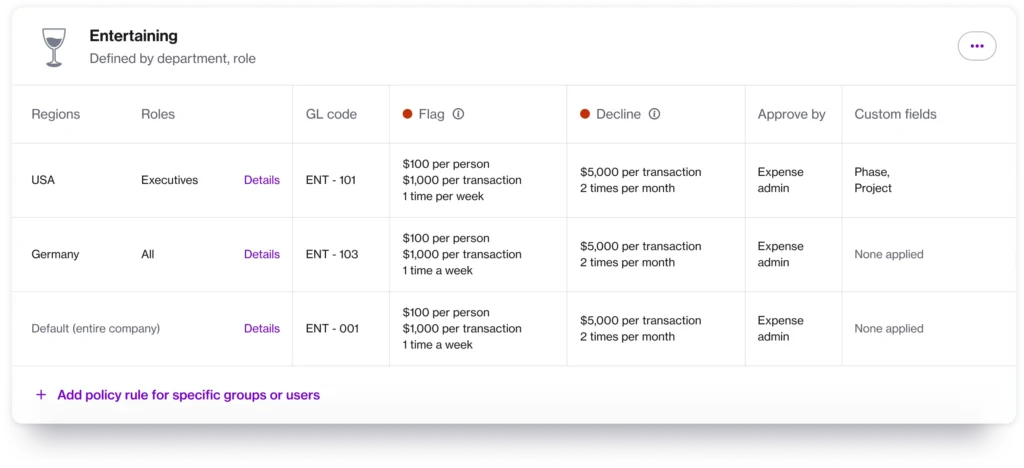Click the GL code column header
Screen dimensions: 1024x468
click(331, 114)
